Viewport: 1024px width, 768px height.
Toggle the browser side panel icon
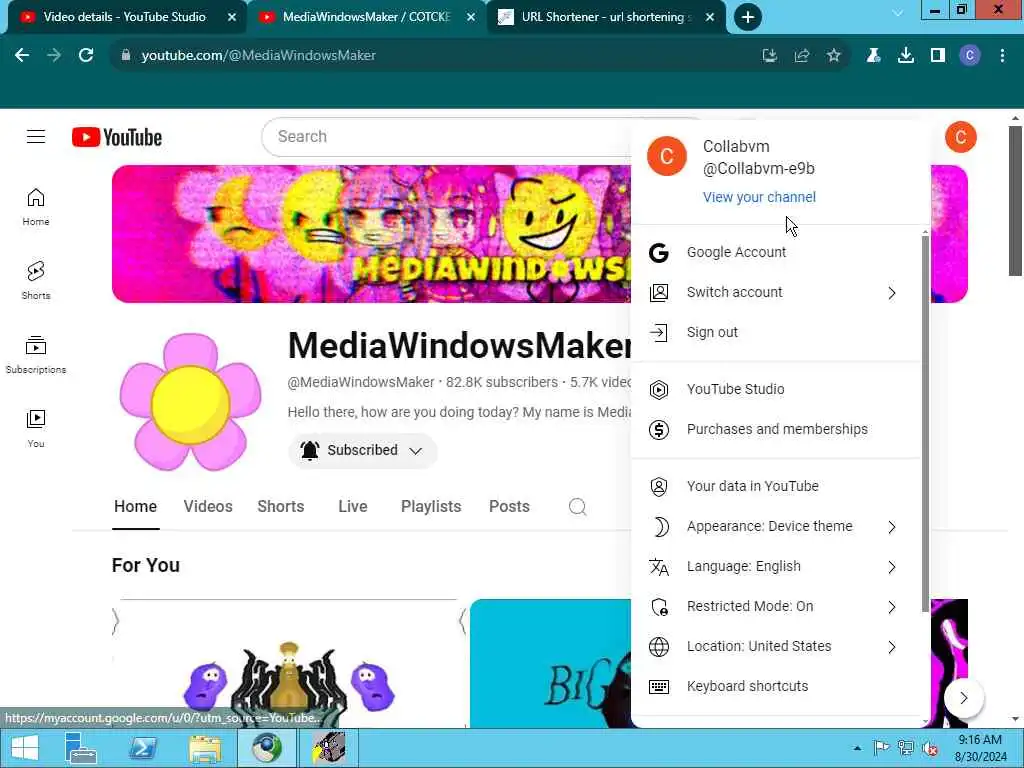[938, 56]
